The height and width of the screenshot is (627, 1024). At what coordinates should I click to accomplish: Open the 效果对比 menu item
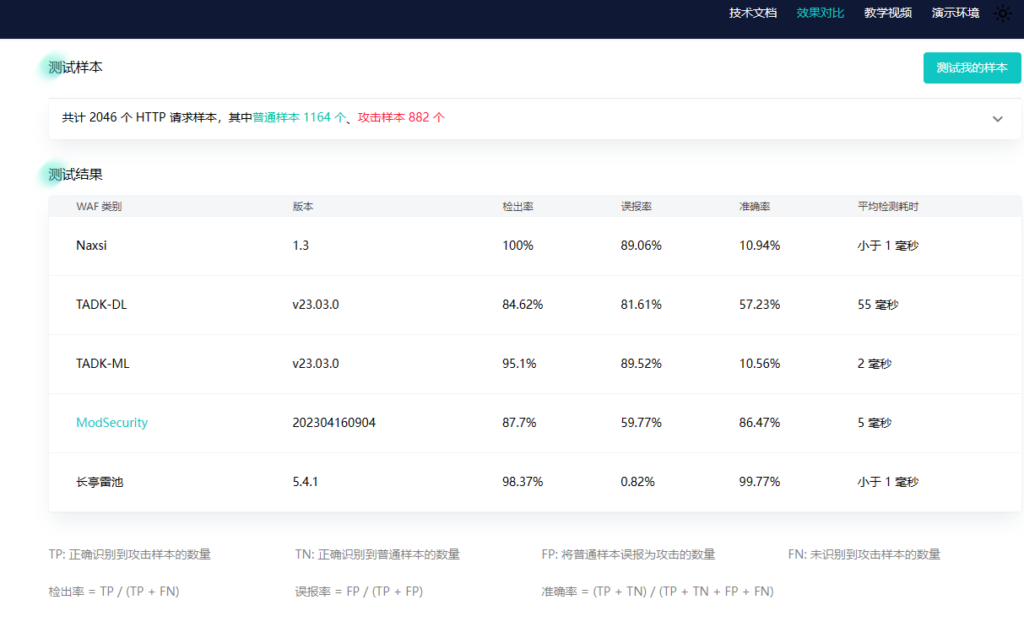coord(820,13)
